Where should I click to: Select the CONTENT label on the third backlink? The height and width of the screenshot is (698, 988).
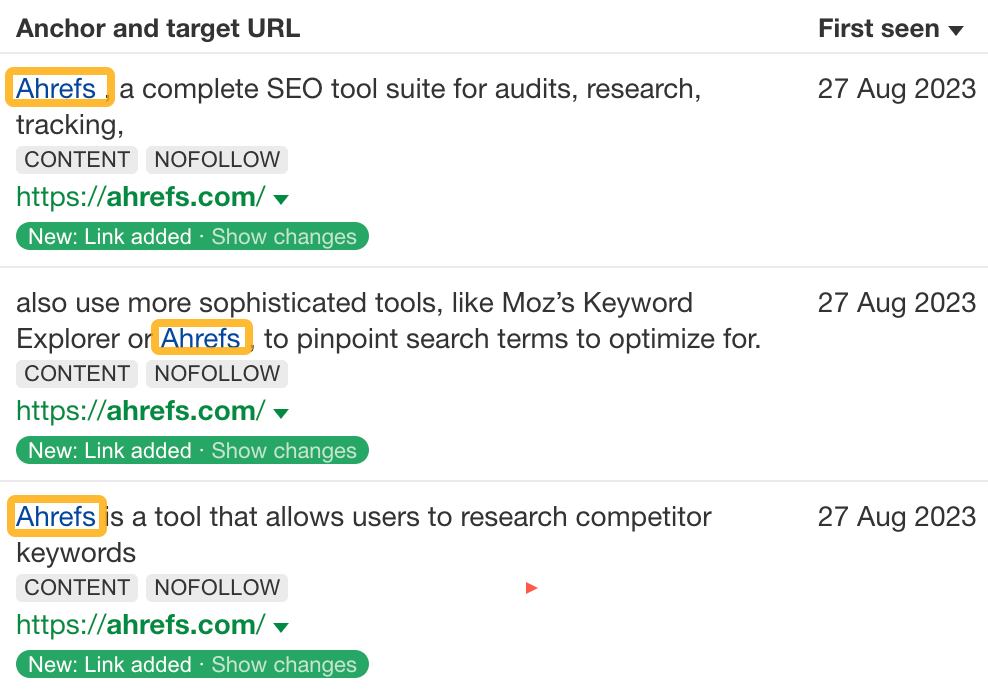click(76, 588)
